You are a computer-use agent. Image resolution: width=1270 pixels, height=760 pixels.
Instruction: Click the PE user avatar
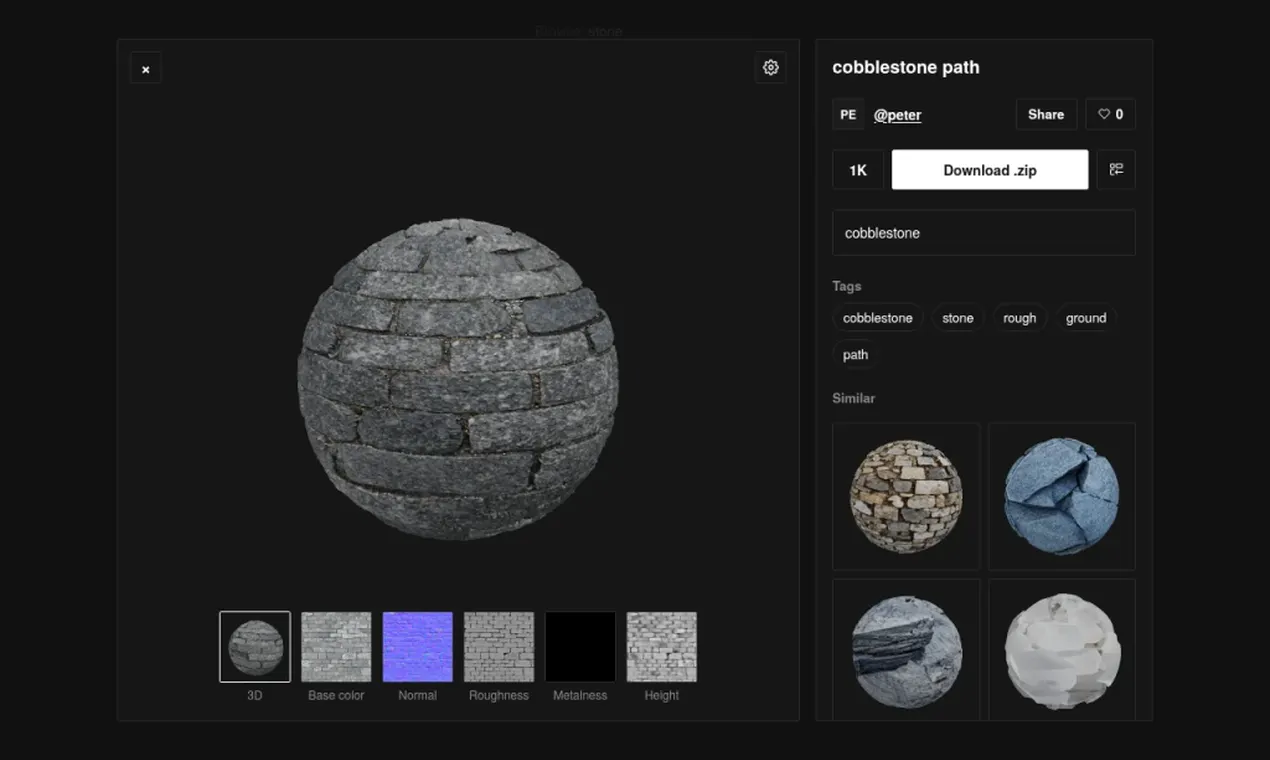point(848,114)
